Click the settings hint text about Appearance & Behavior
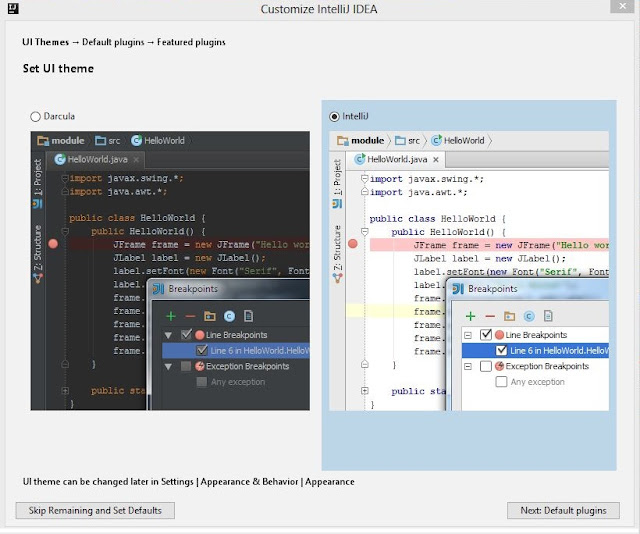The height and width of the screenshot is (534, 640). (189, 482)
